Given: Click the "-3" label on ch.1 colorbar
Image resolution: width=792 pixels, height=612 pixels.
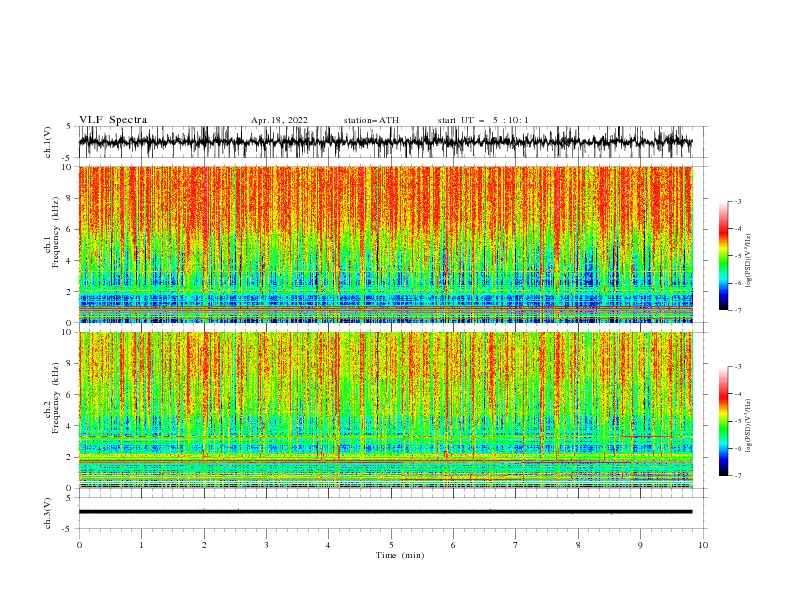Looking at the screenshot, I should pyautogui.click(x=738, y=201).
